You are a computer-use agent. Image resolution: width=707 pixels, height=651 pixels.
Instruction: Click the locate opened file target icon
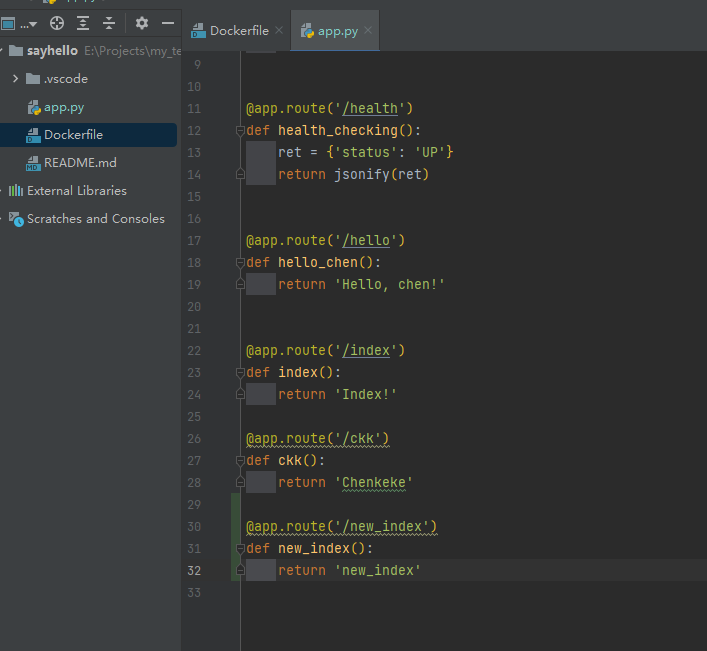click(57, 23)
